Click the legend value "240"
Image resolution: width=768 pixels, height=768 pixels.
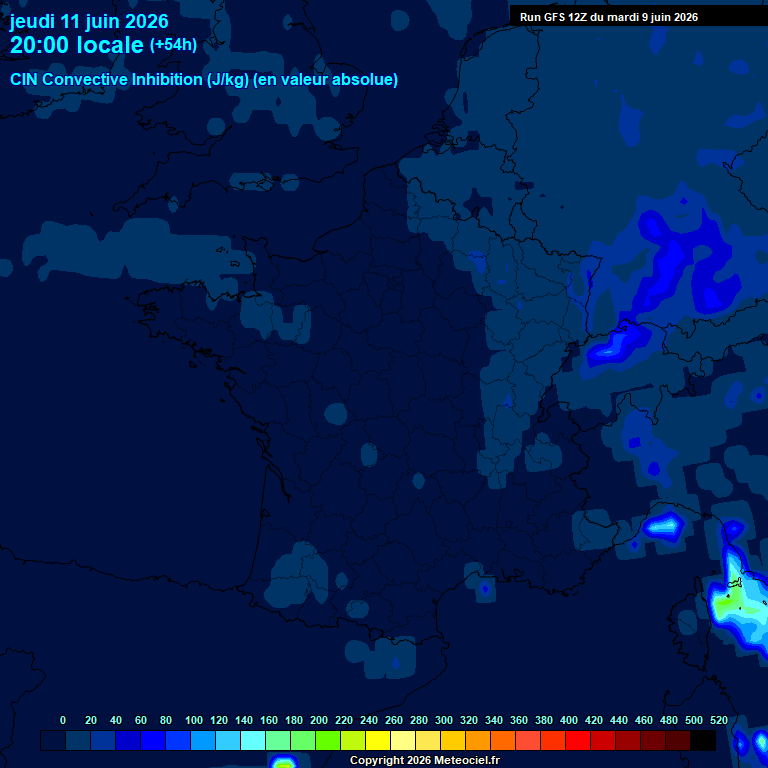point(369,720)
